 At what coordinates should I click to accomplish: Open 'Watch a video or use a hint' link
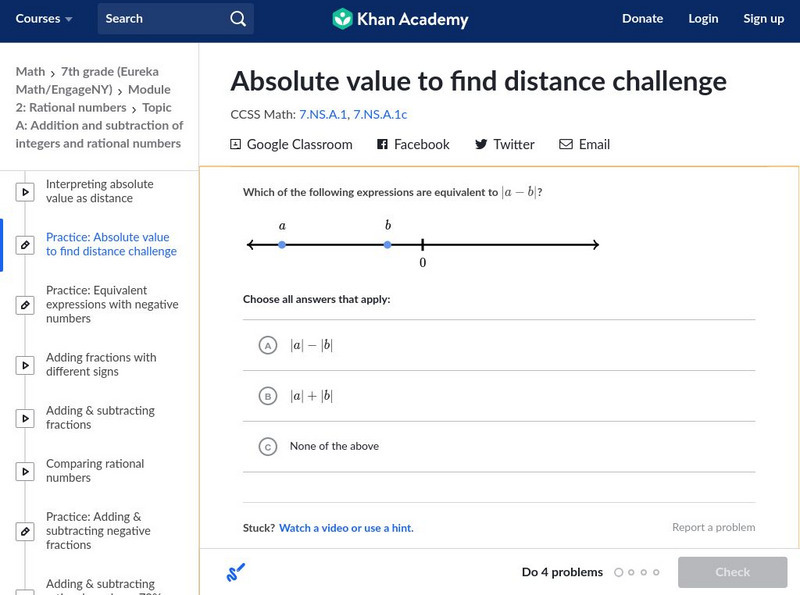(x=346, y=528)
